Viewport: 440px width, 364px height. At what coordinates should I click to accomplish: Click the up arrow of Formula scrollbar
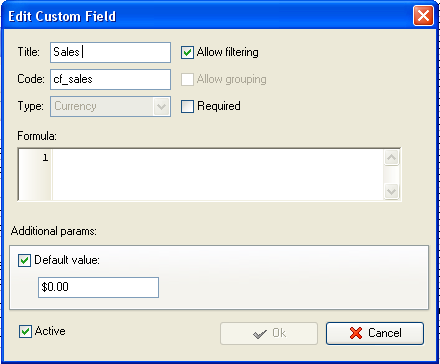tap(391, 158)
